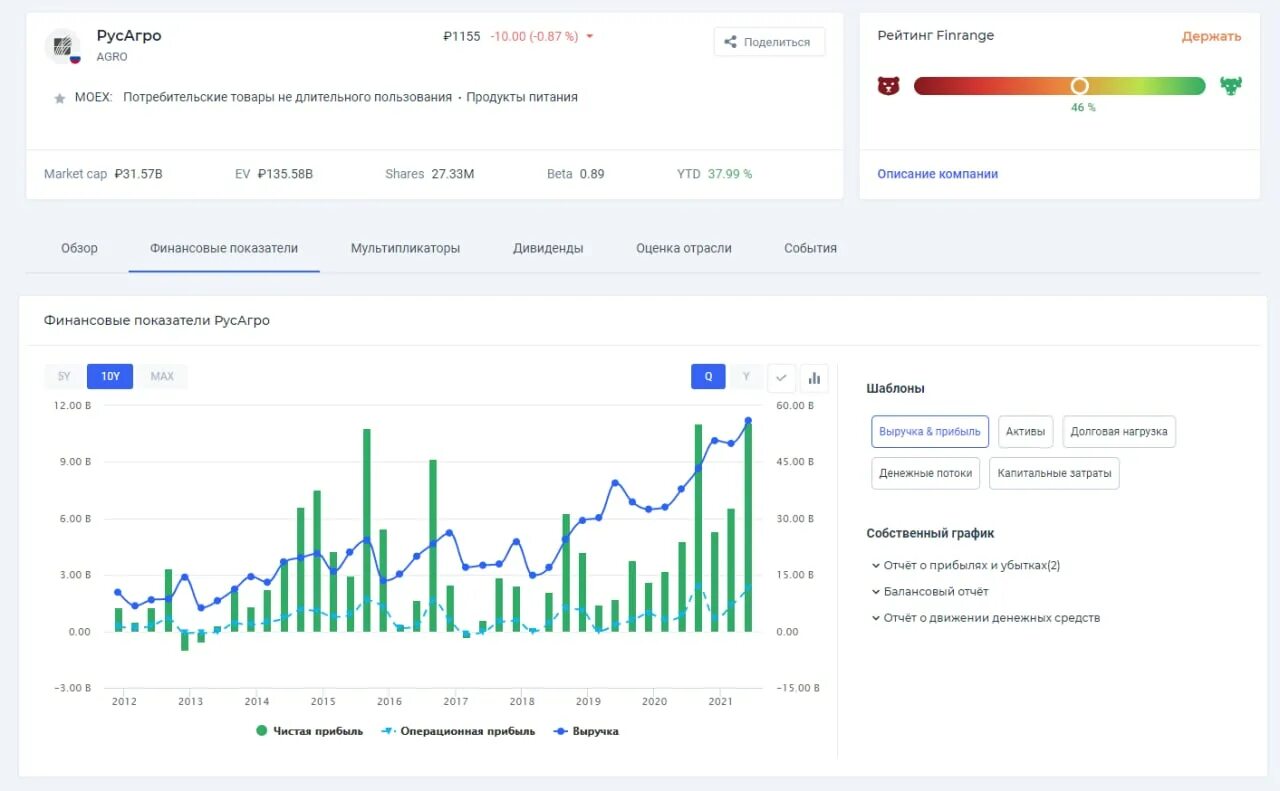Click the favorite star icon before MOEX
The width and height of the screenshot is (1280, 791).
coord(59,98)
